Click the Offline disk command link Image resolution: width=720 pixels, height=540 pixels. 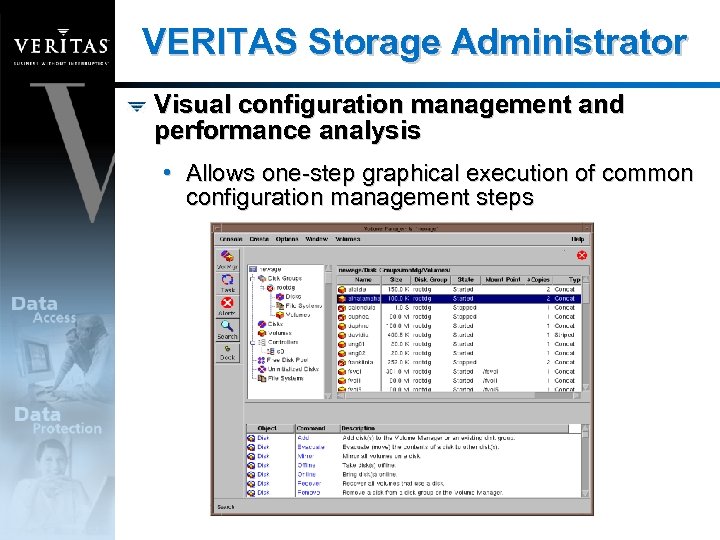click(307, 466)
